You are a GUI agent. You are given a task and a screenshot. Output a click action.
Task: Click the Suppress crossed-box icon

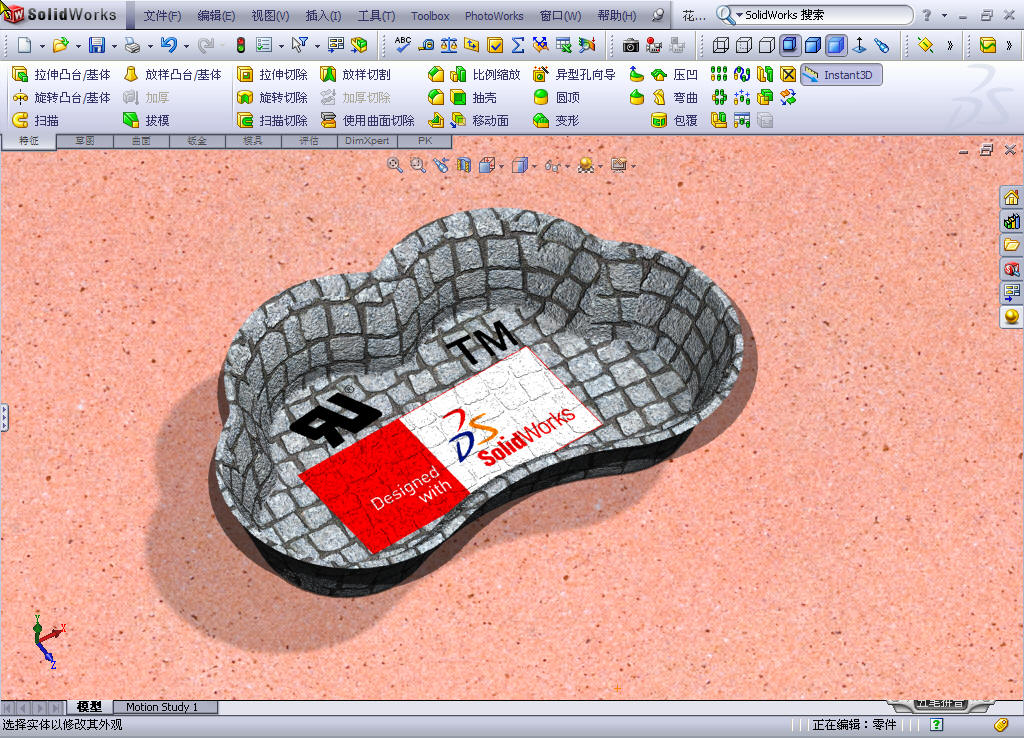tap(788, 74)
